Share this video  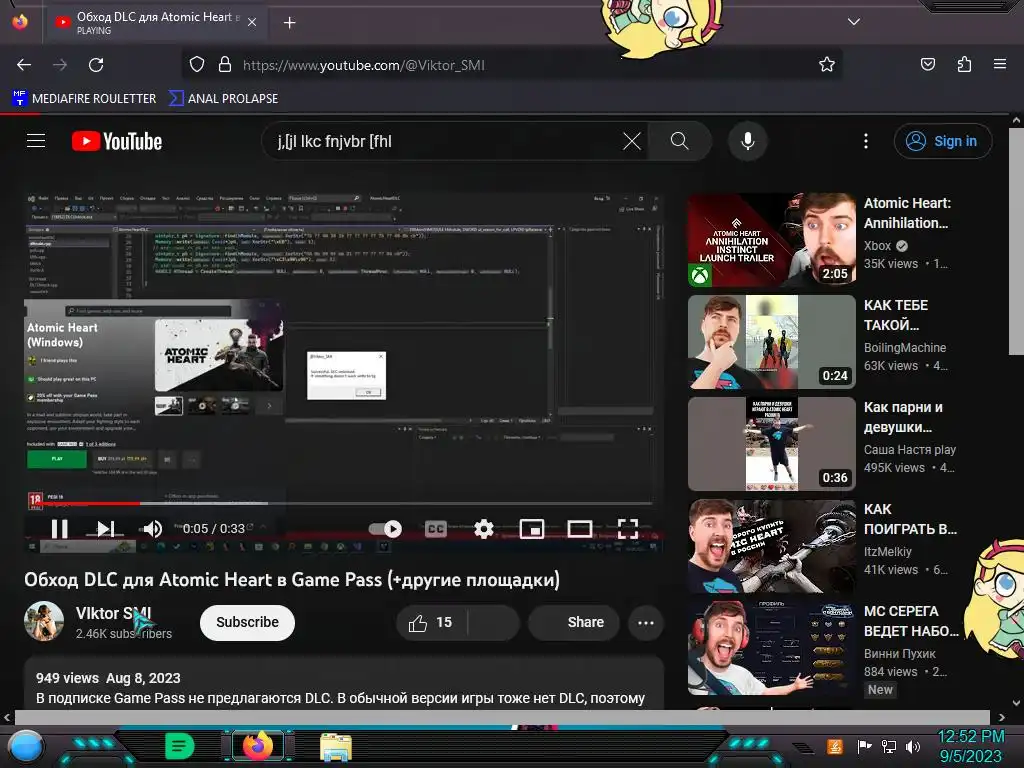coord(574,623)
